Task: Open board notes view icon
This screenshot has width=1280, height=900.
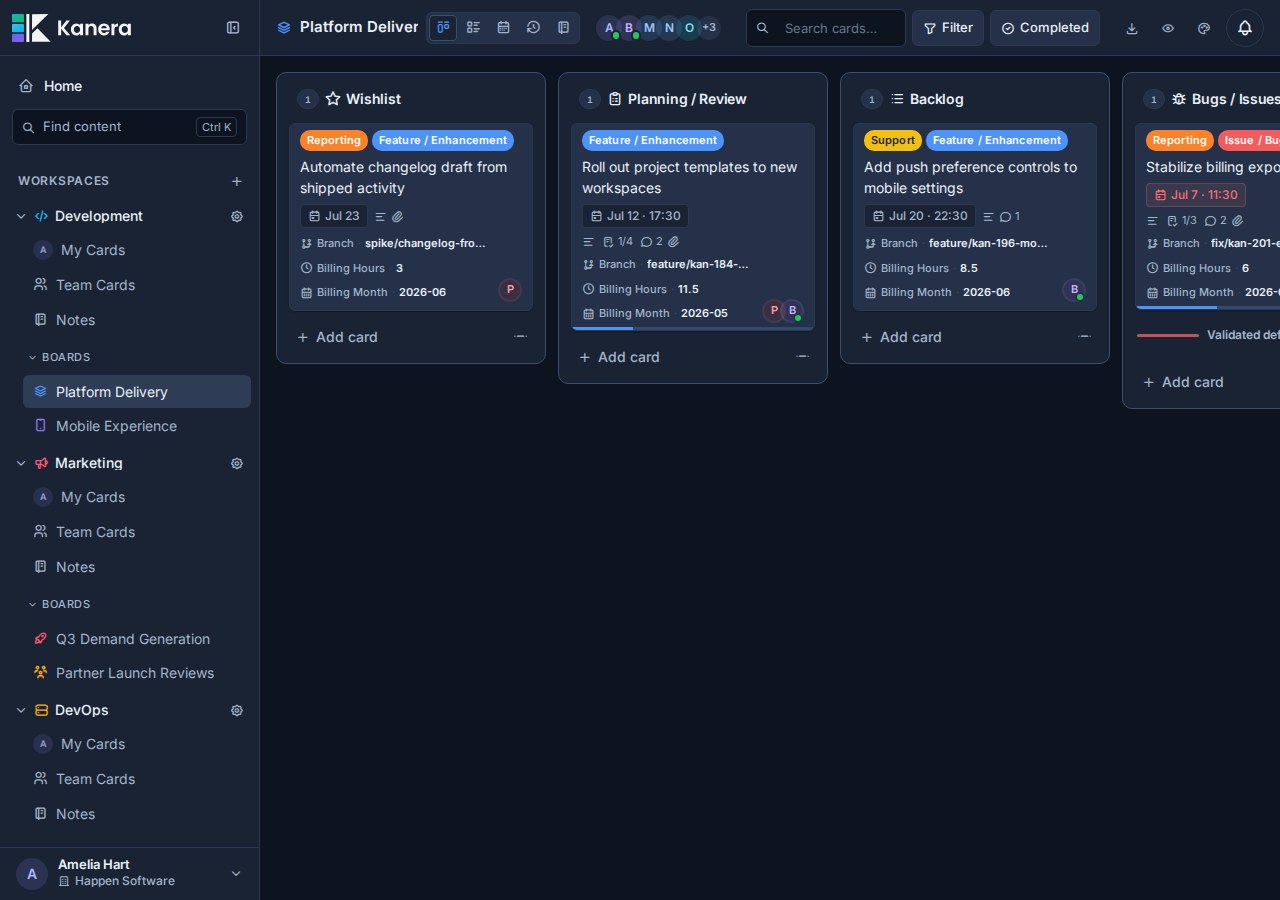Action: [x=563, y=28]
